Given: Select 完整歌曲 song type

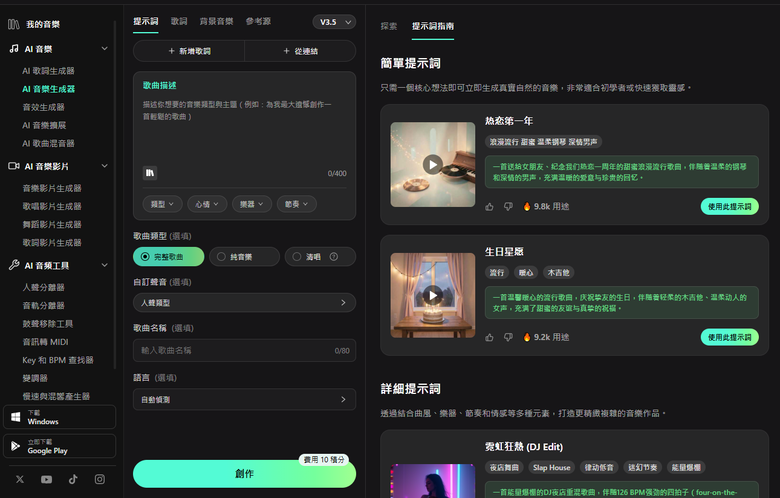Looking at the screenshot, I should 169,257.
